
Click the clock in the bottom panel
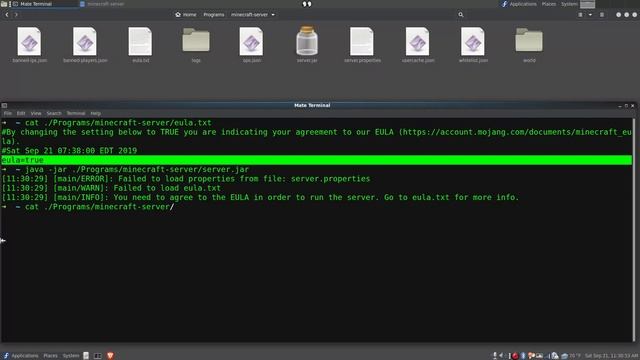pyautogui.click(x=611, y=356)
